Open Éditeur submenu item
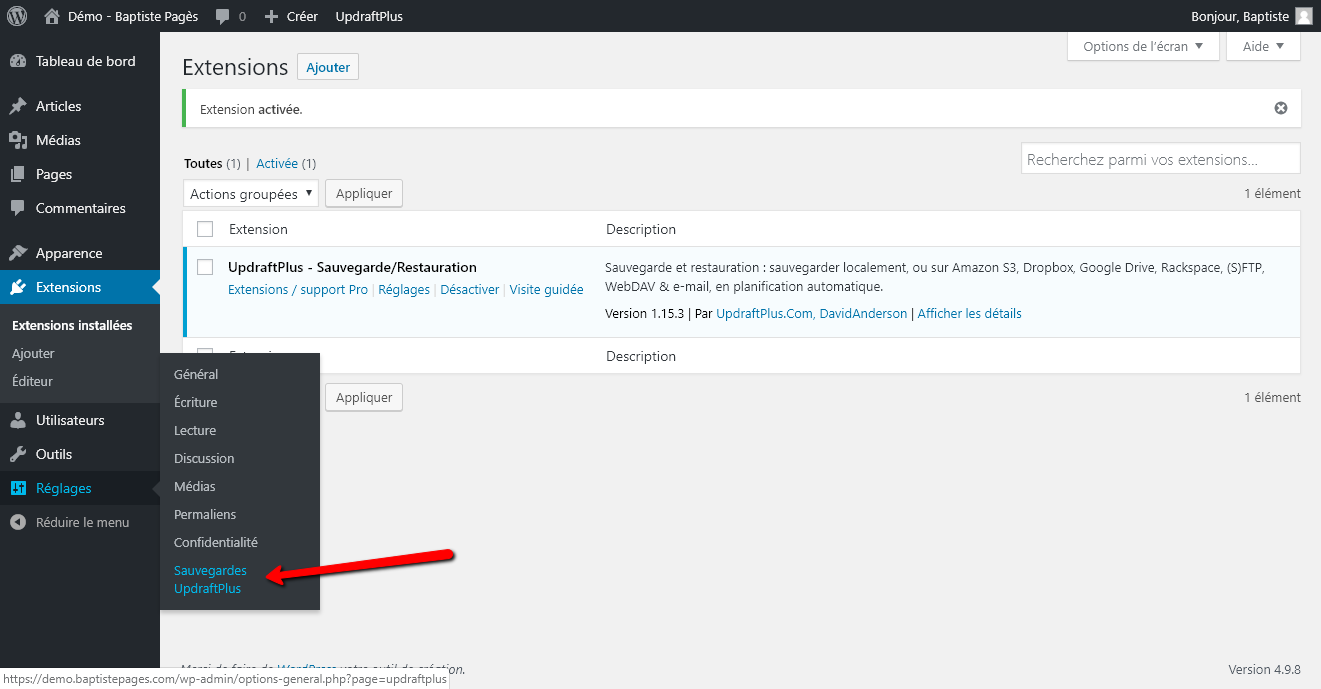Image resolution: width=1321 pixels, height=689 pixels. [32, 381]
